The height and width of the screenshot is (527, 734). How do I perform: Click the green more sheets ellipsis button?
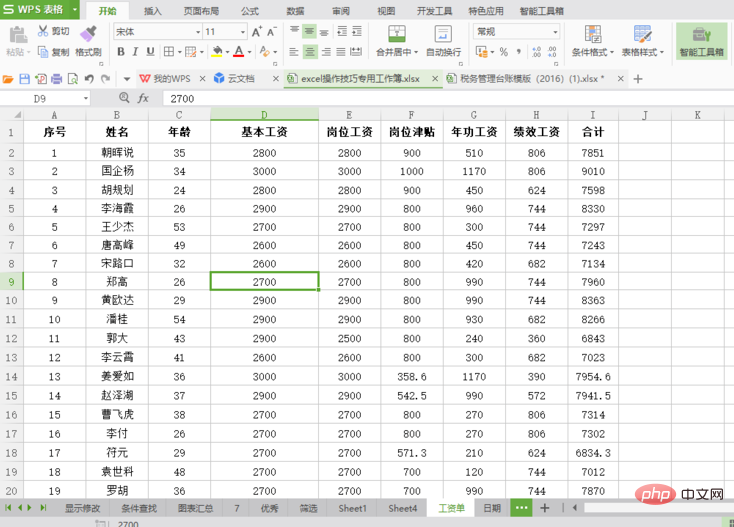(521, 508)
